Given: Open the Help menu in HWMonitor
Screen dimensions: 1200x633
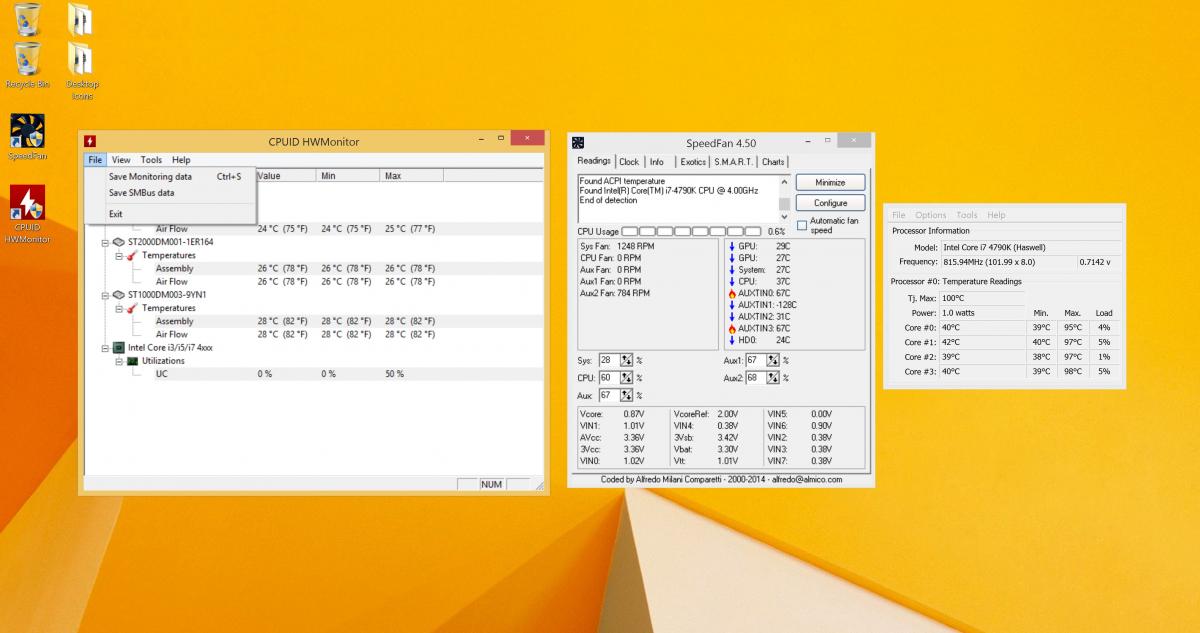Looking at the screenshot, I should click(181, 160).
